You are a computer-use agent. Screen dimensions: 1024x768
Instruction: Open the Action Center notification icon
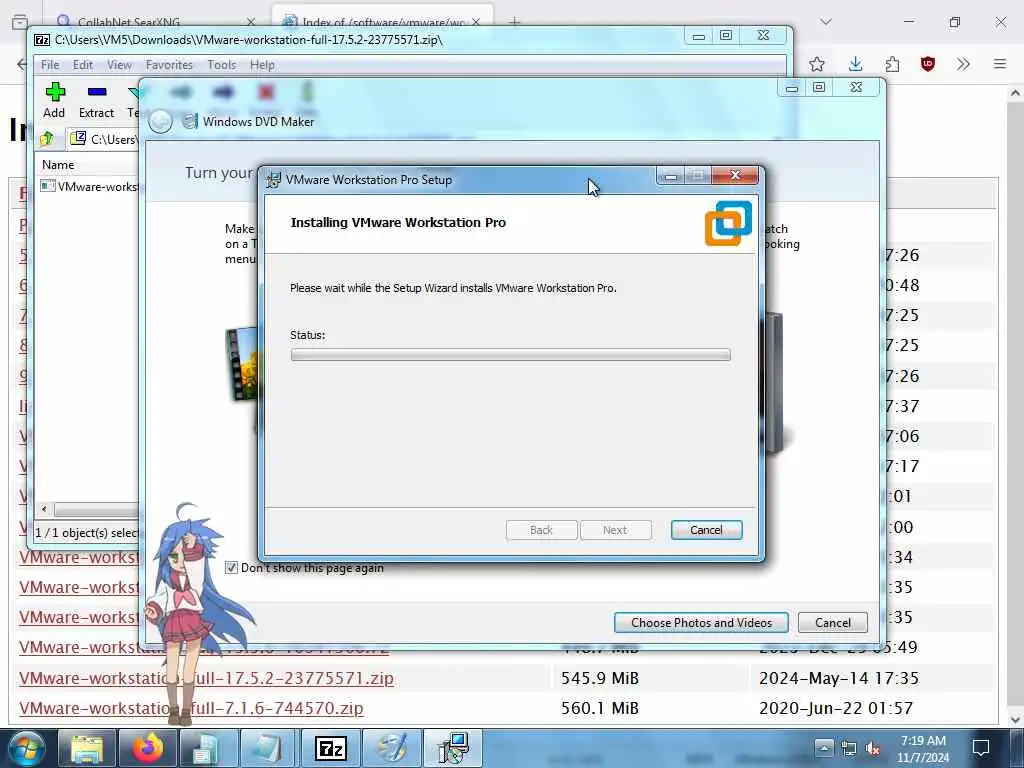(981, 748)
